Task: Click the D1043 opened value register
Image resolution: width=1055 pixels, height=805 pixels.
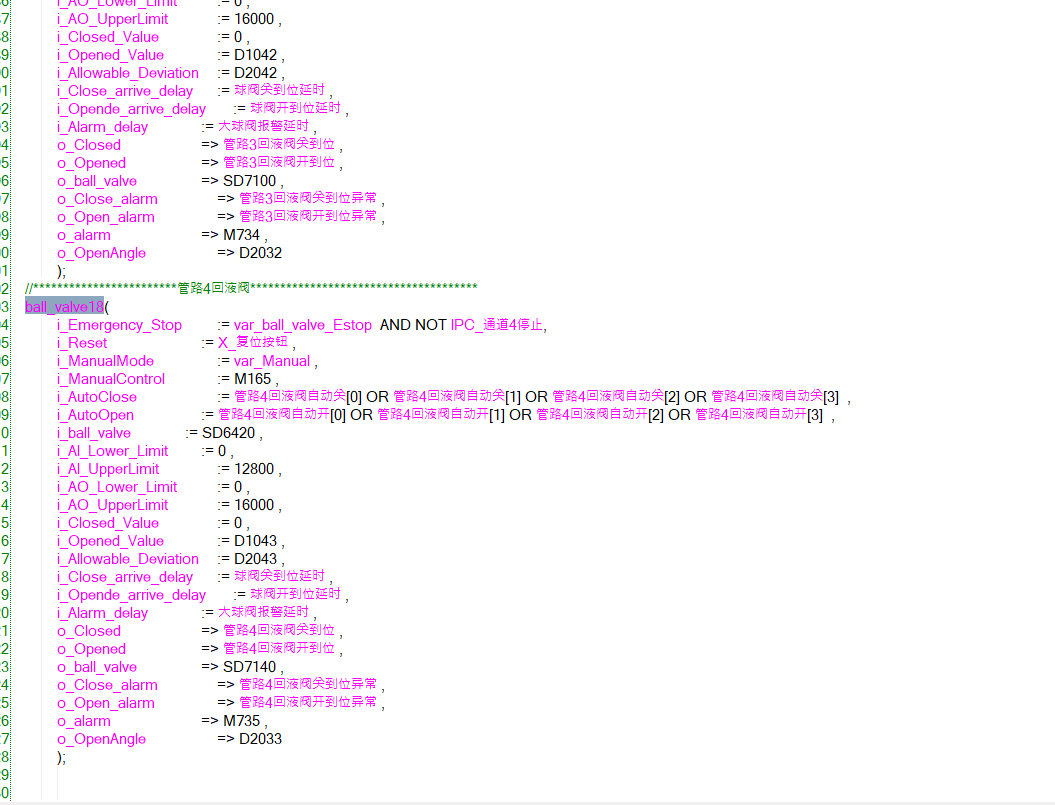Action: [255, 541]
